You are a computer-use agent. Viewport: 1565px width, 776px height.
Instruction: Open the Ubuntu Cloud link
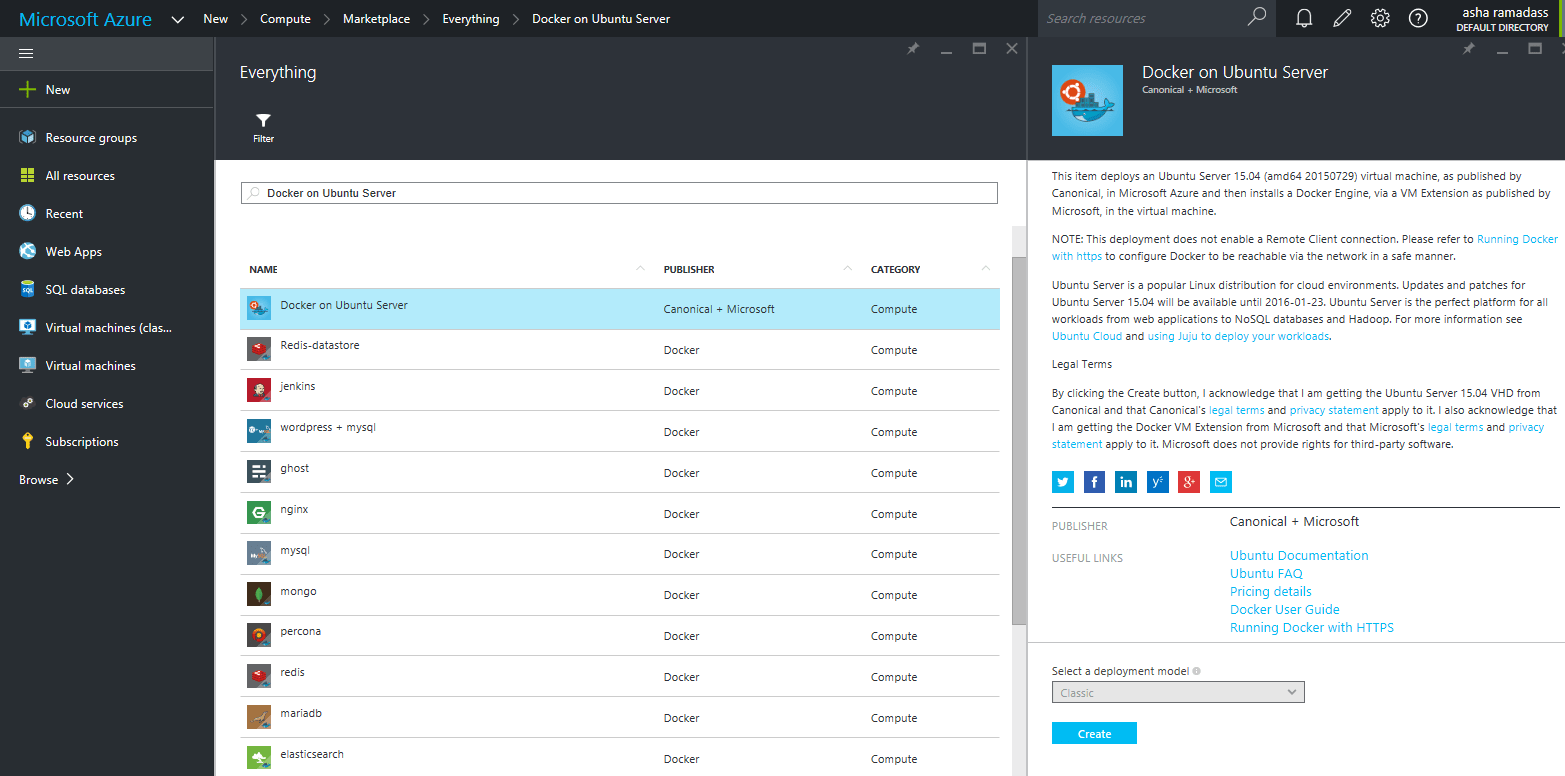pos(1087,336)
